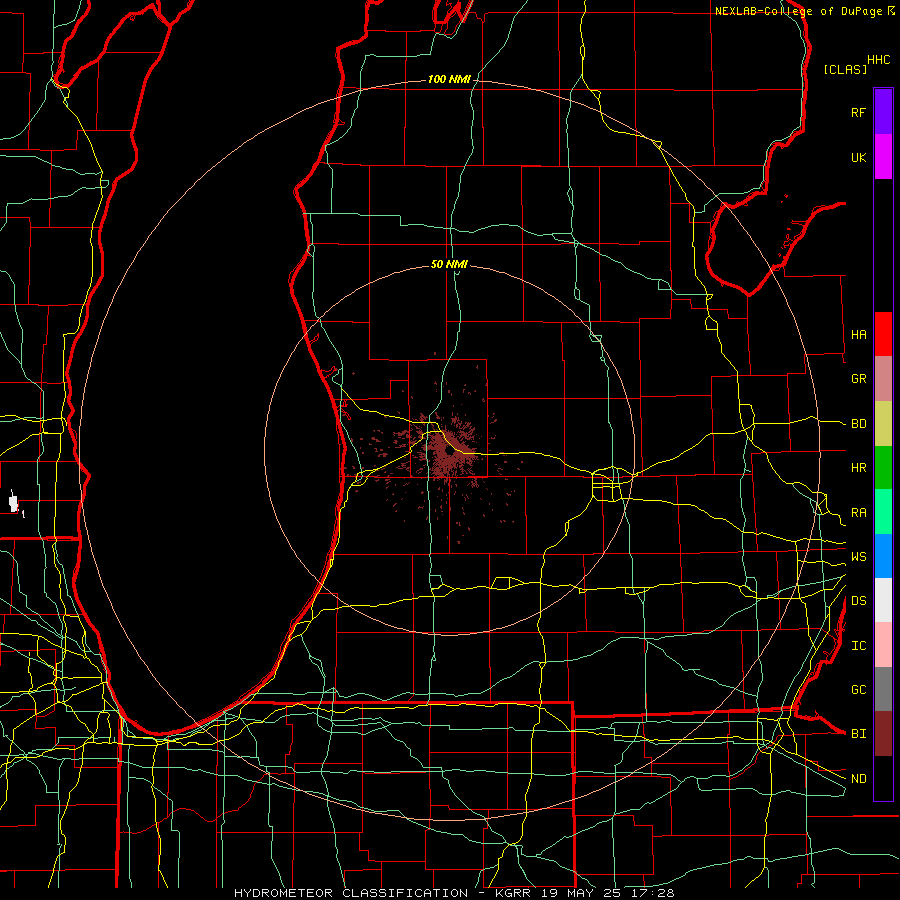Select the blue WS legend swatch
Viewport: 900px width, 900px height.
[883, 556]
